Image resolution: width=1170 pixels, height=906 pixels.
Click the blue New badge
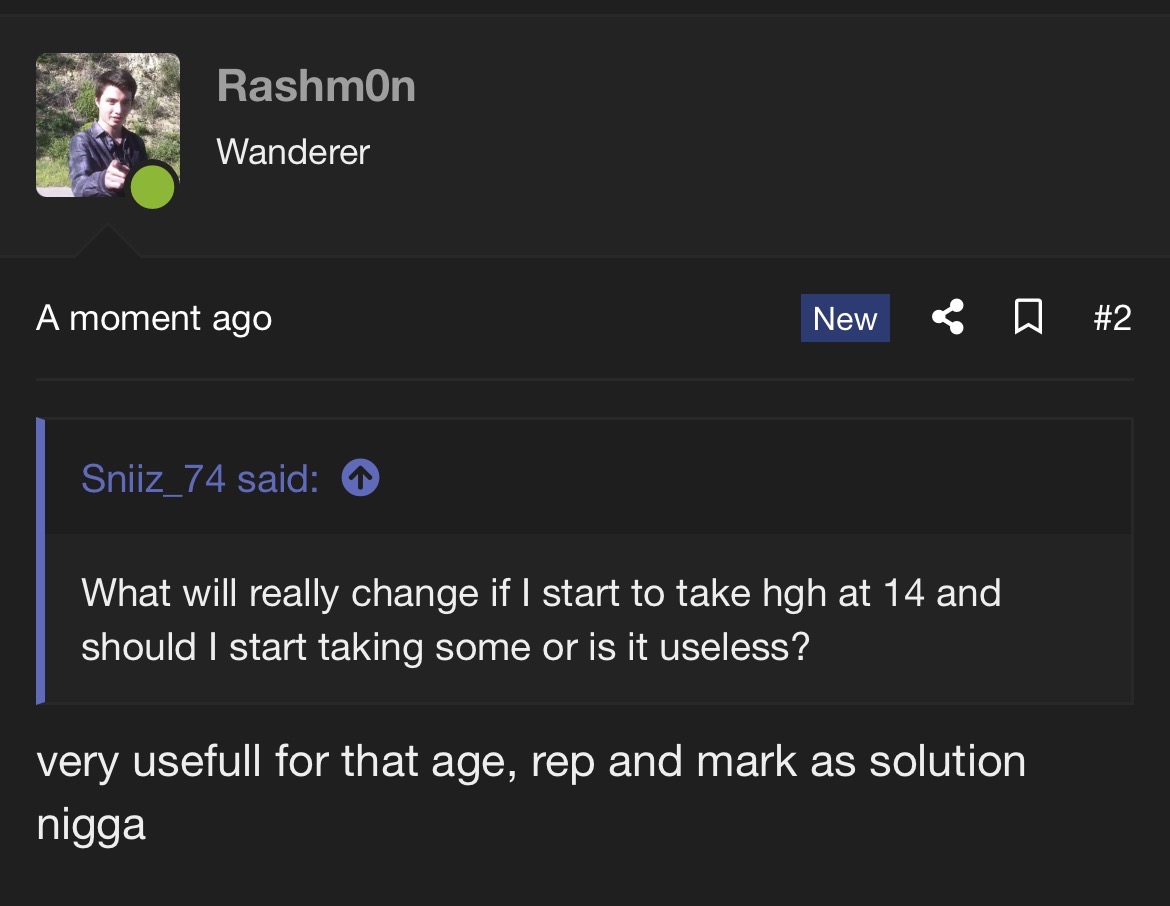click(845, 318)
